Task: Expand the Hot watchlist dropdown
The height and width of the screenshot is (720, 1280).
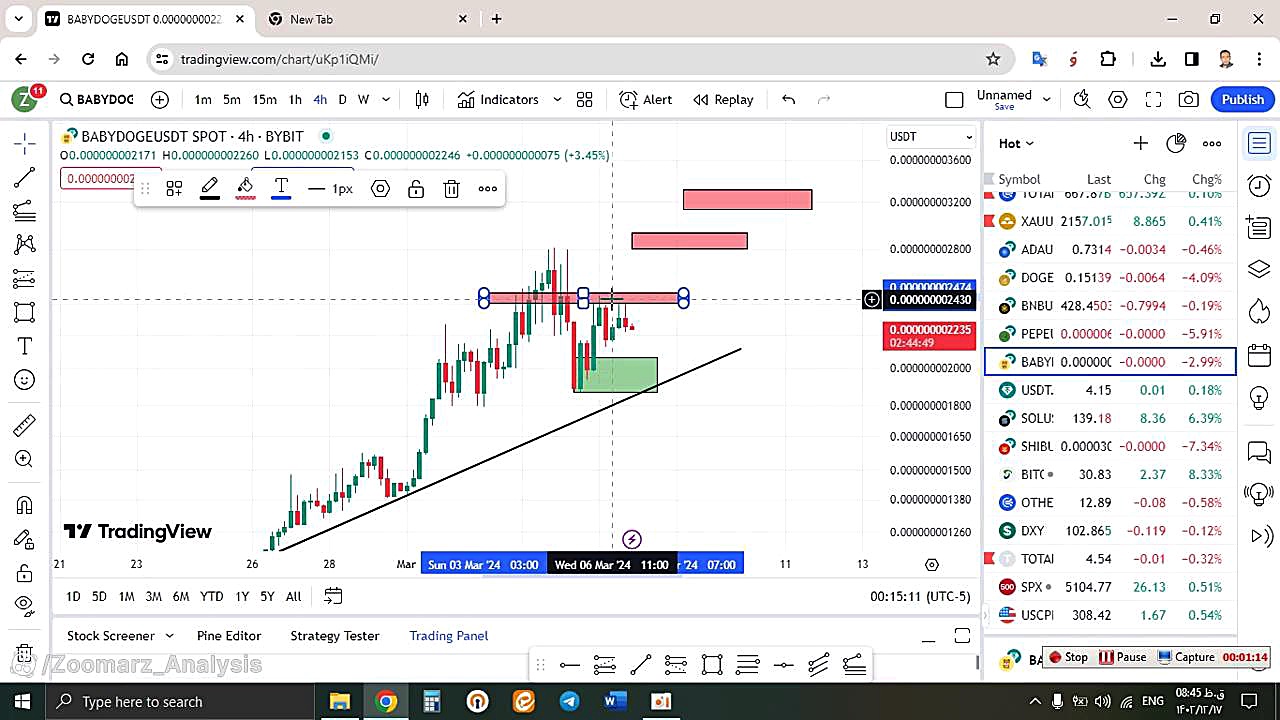Action: pyautogui.click(x=1016, y=143)
